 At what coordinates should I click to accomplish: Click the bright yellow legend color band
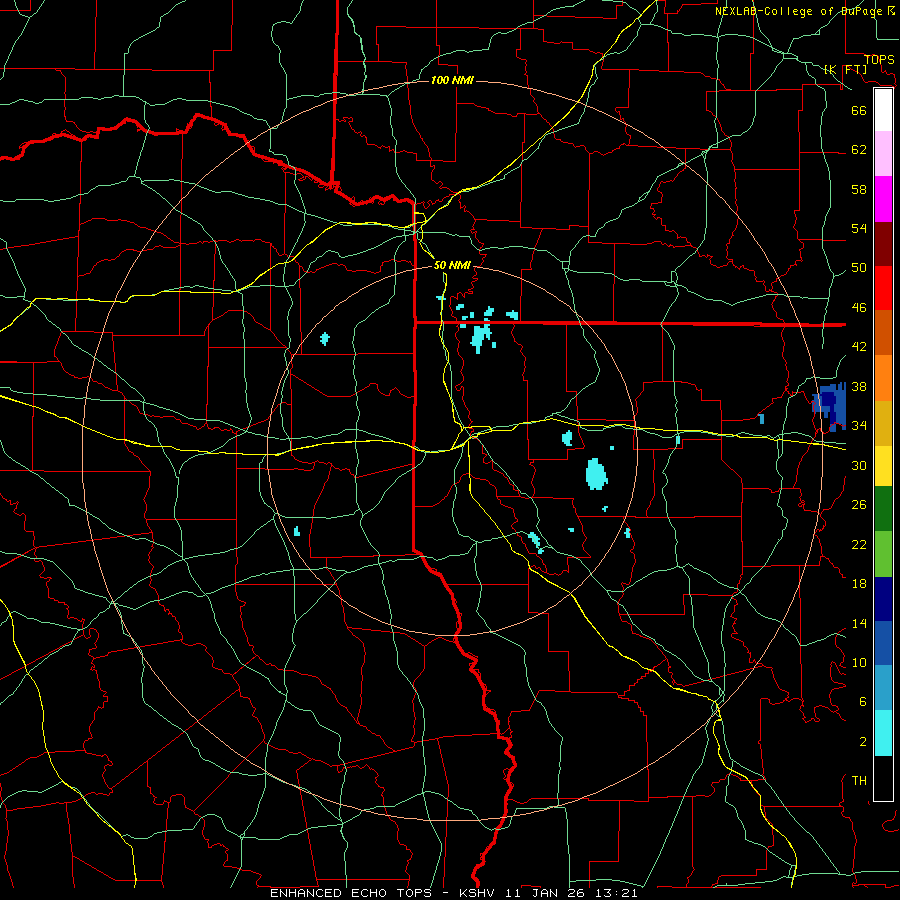tap(883, 466)
